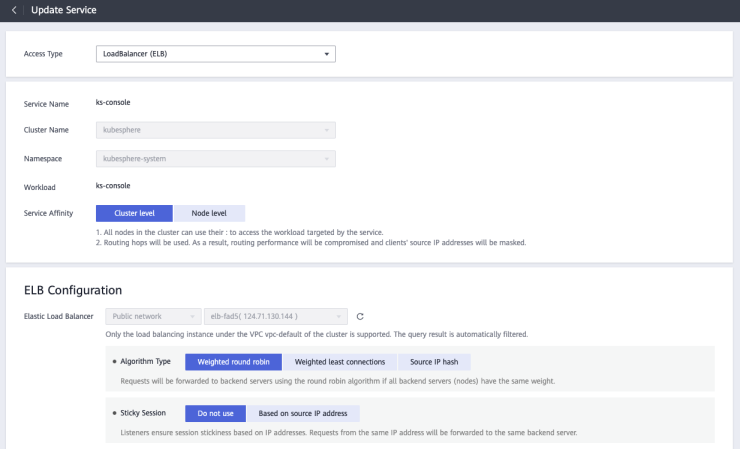Click the Namespace dropdown arrow icon
Screen dimensions: 740x449
(x=326, y=158)
